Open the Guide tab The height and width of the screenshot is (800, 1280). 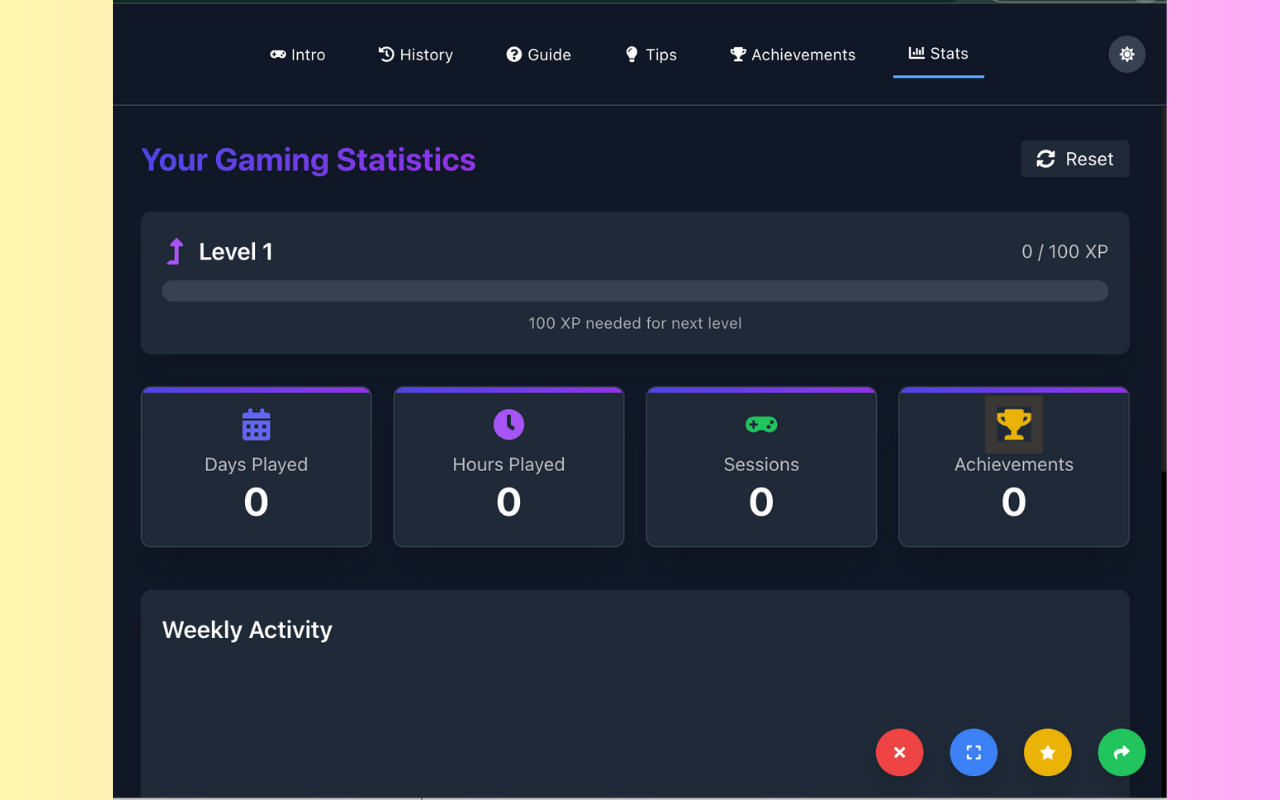[x=538, y=55]
